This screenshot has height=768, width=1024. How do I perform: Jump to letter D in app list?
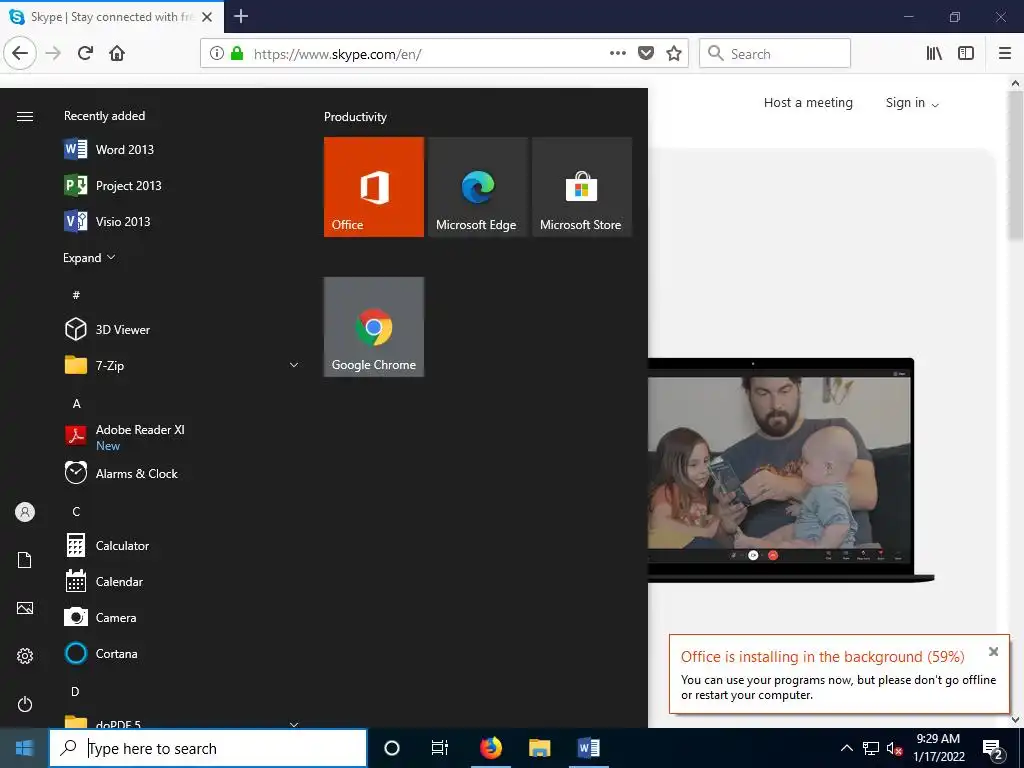click(x=75, y=691)
